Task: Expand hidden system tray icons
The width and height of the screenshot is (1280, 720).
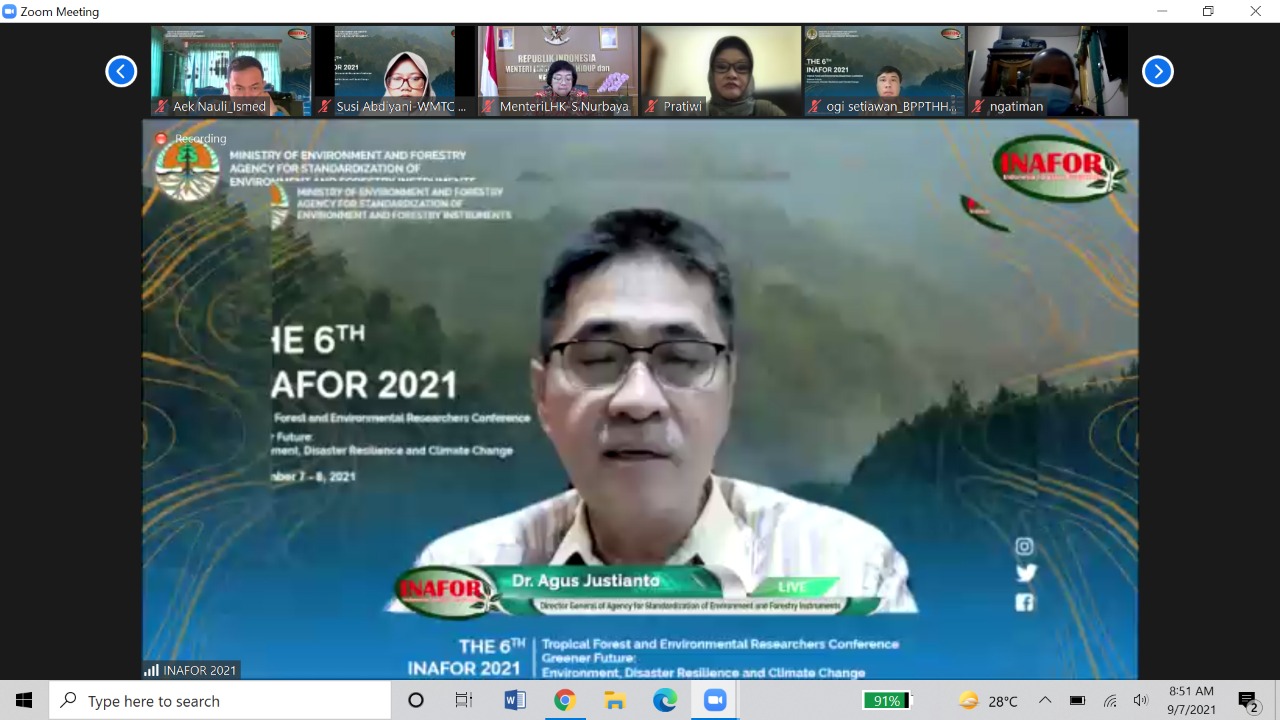Action: click(1045, 701)
